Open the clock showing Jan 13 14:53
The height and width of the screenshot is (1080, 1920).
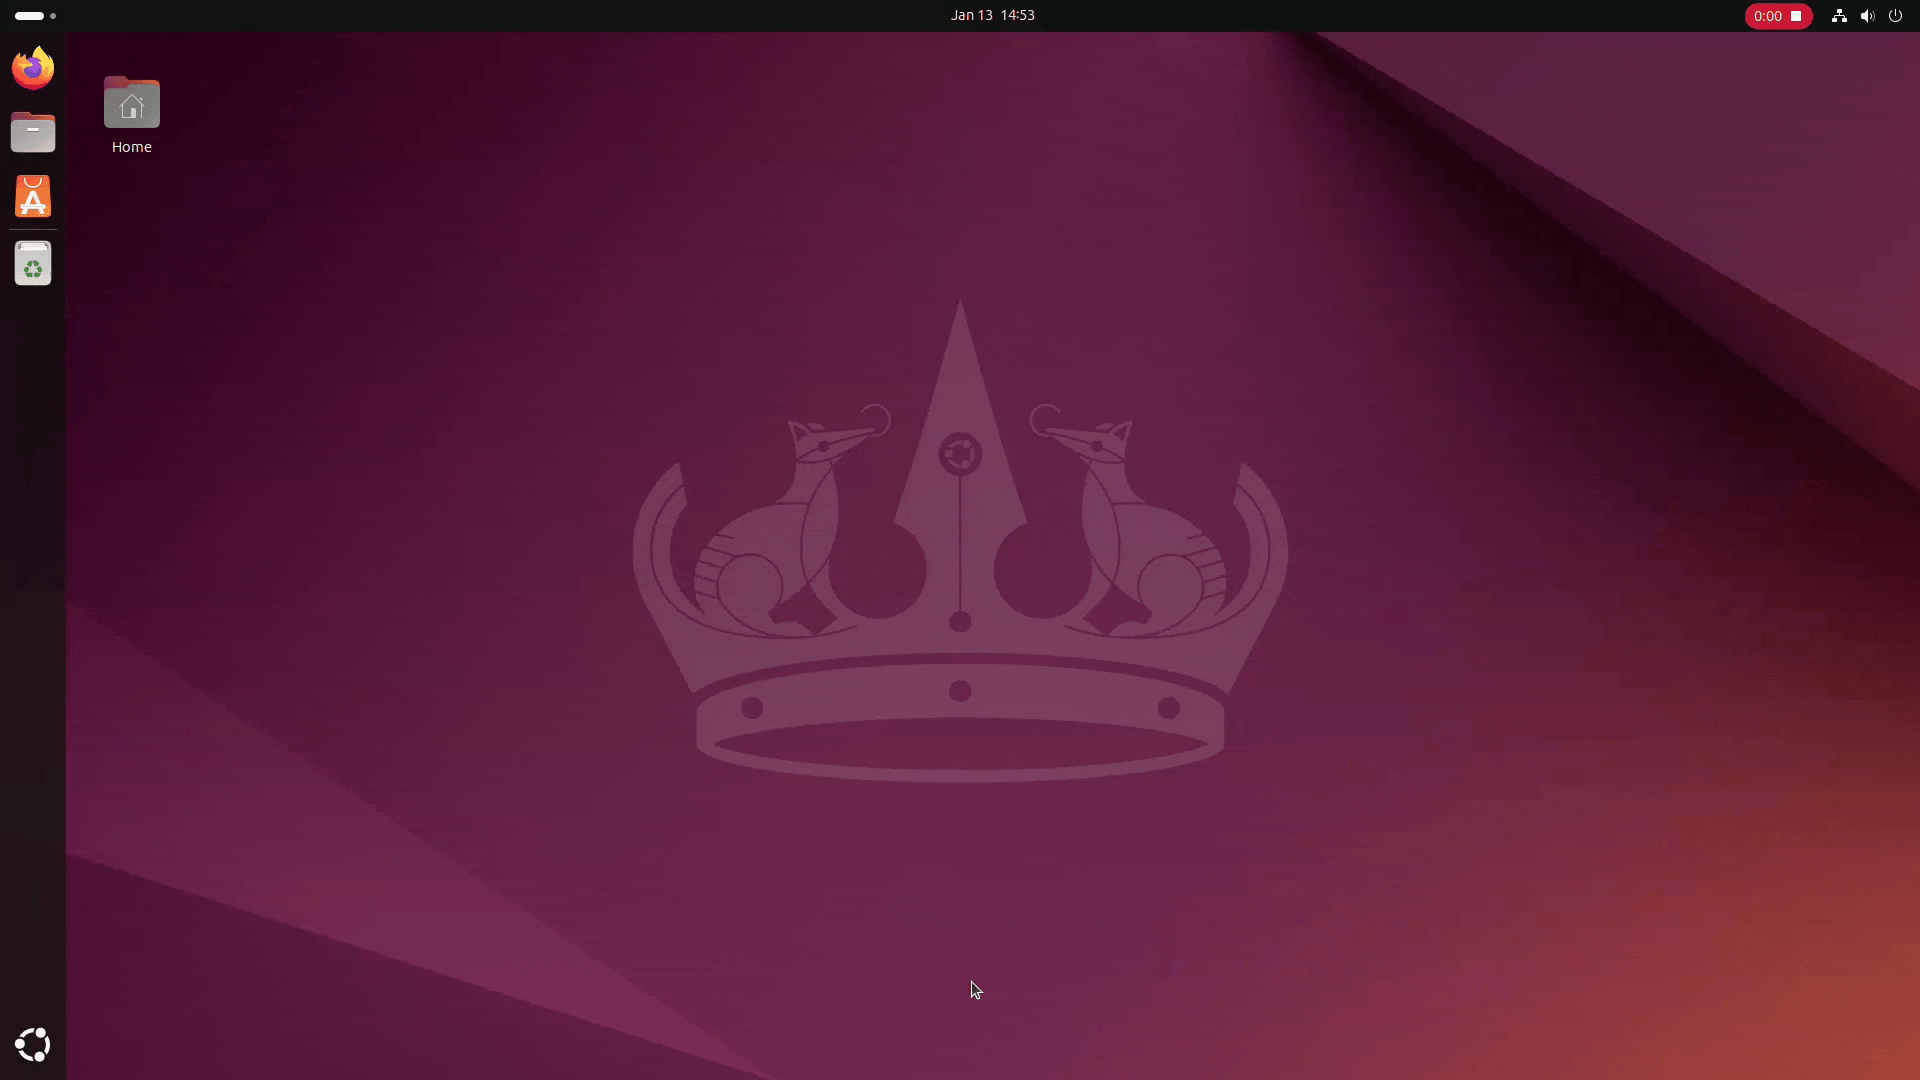992,15
